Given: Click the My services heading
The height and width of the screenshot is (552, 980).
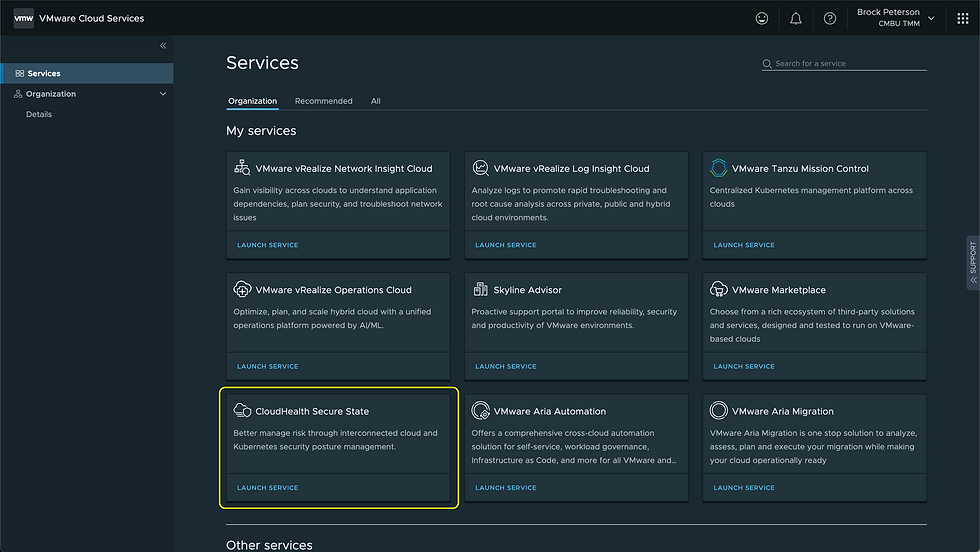Looking at the screenshot, I should click(x=261, y=131).
